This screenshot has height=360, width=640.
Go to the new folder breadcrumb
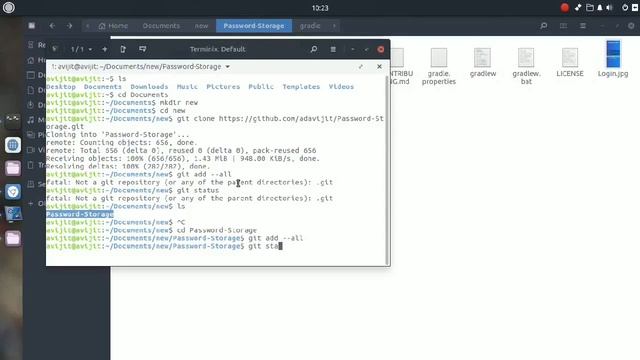[201, 26]
